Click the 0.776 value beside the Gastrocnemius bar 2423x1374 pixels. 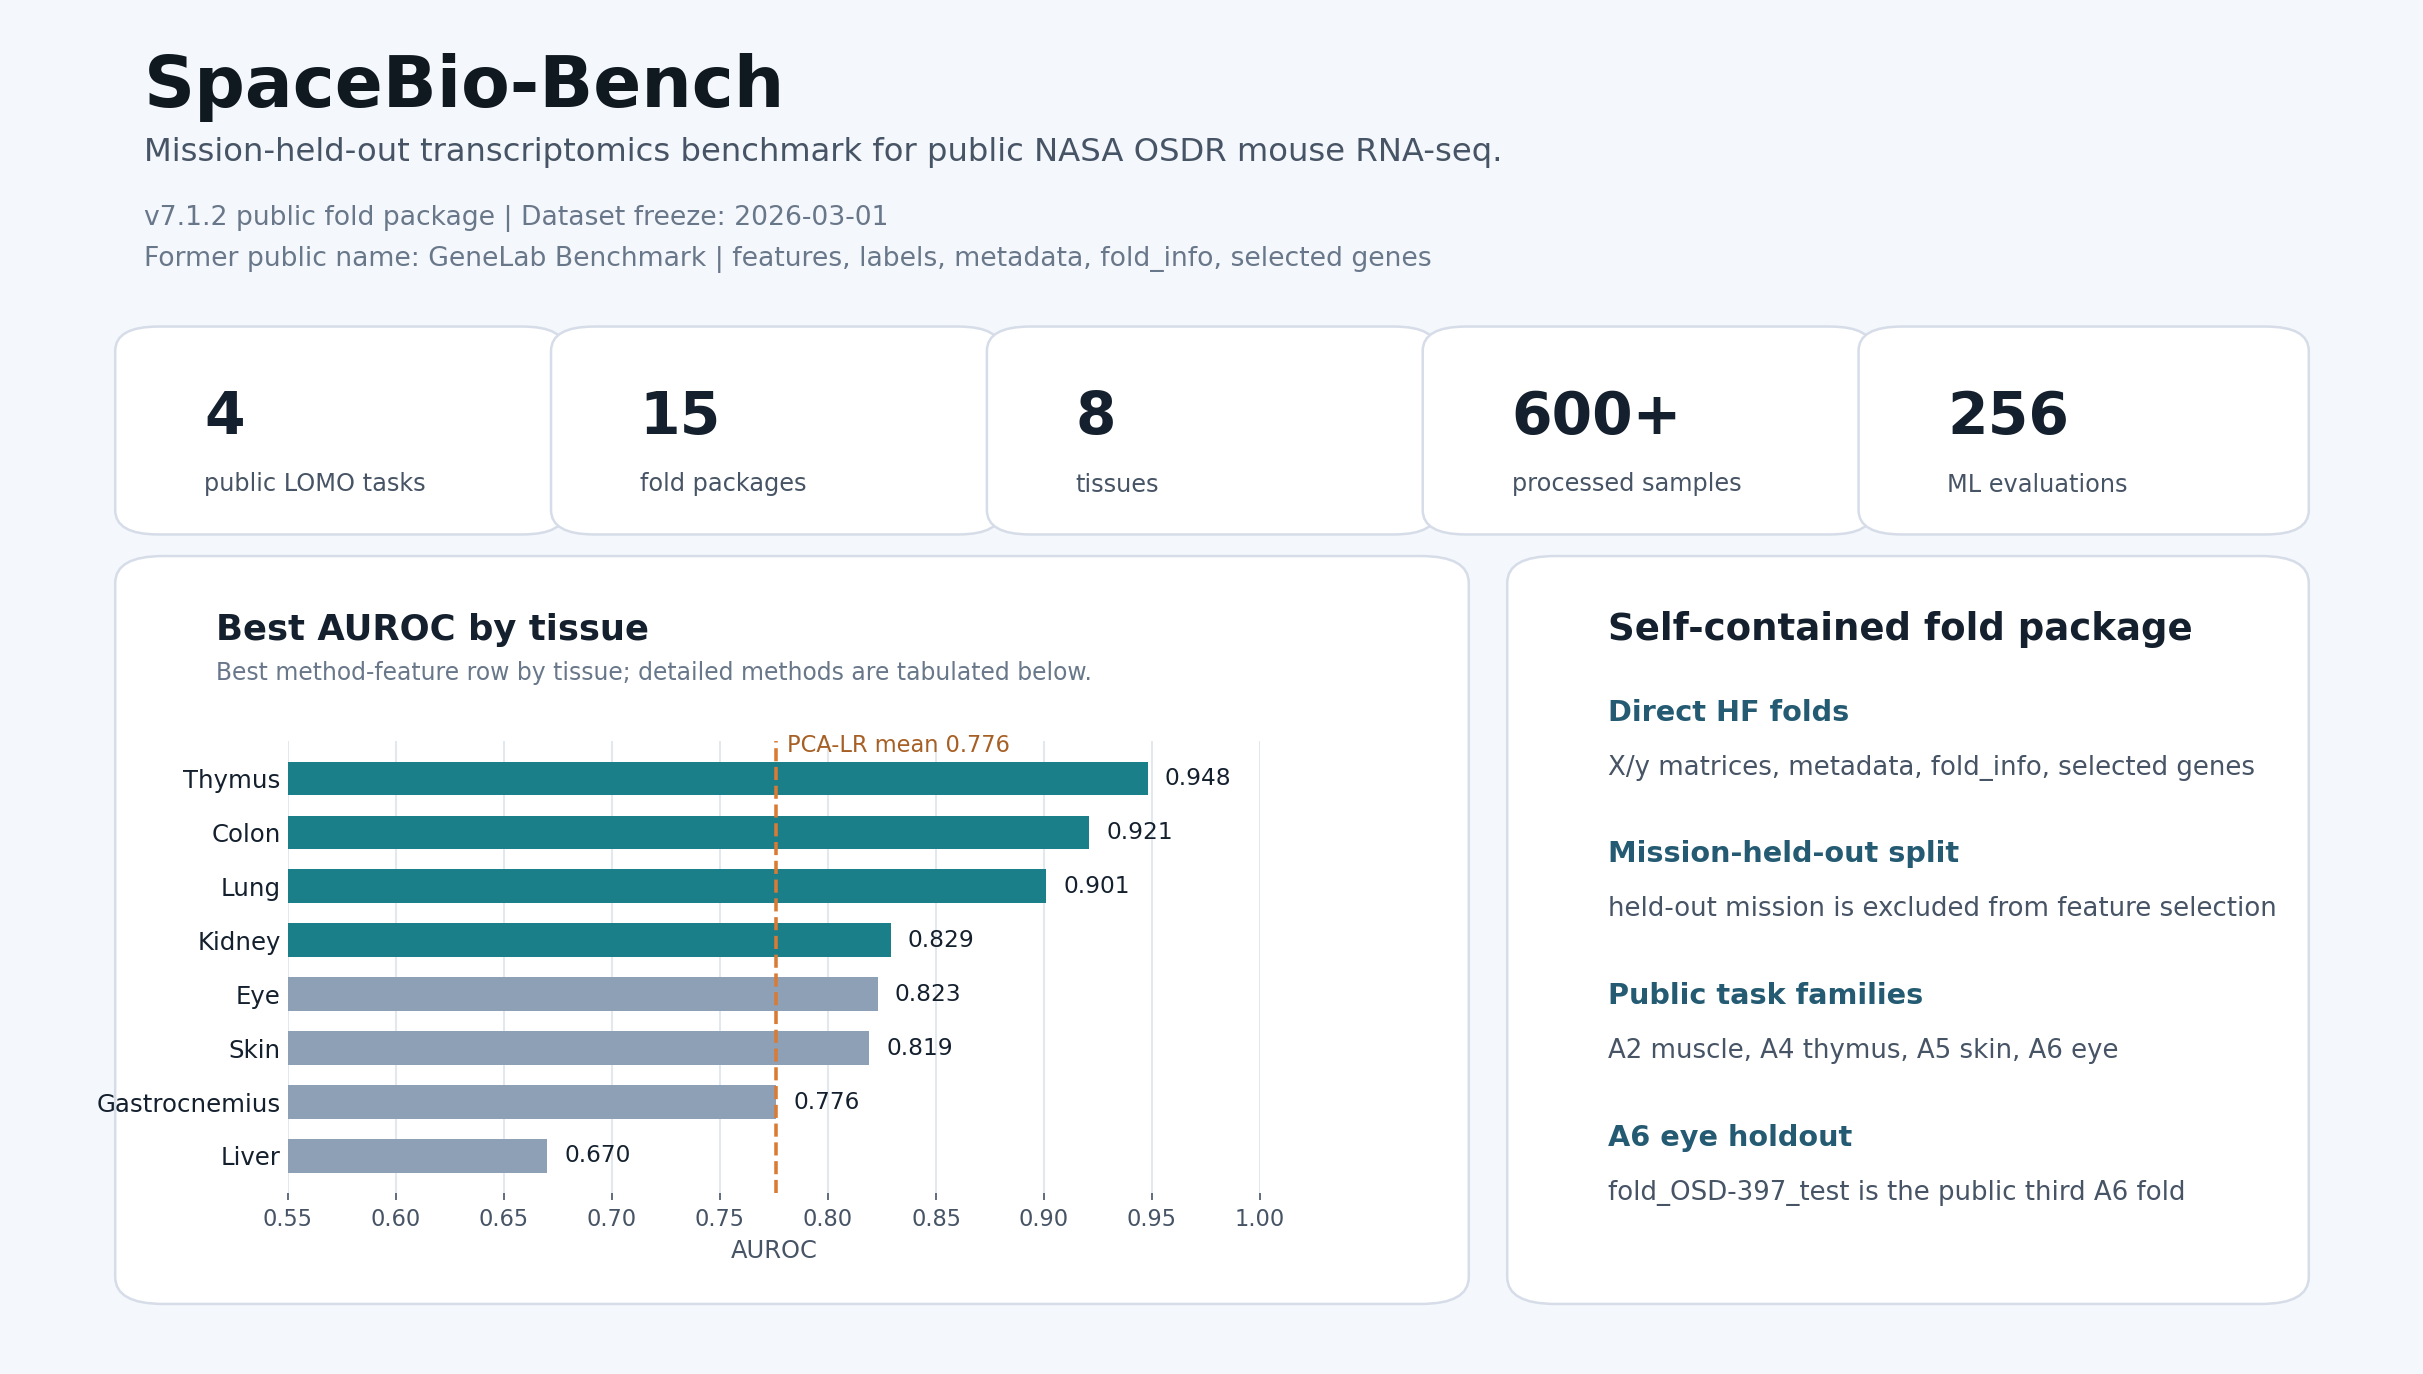click(826, 1102)
